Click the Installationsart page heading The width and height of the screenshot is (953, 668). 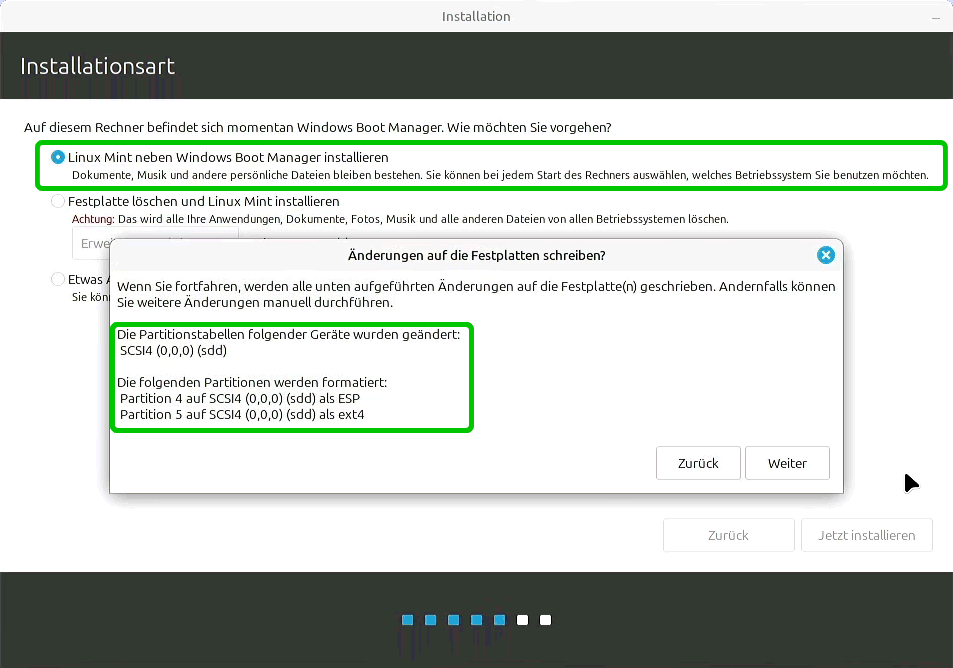coord(98,67)
